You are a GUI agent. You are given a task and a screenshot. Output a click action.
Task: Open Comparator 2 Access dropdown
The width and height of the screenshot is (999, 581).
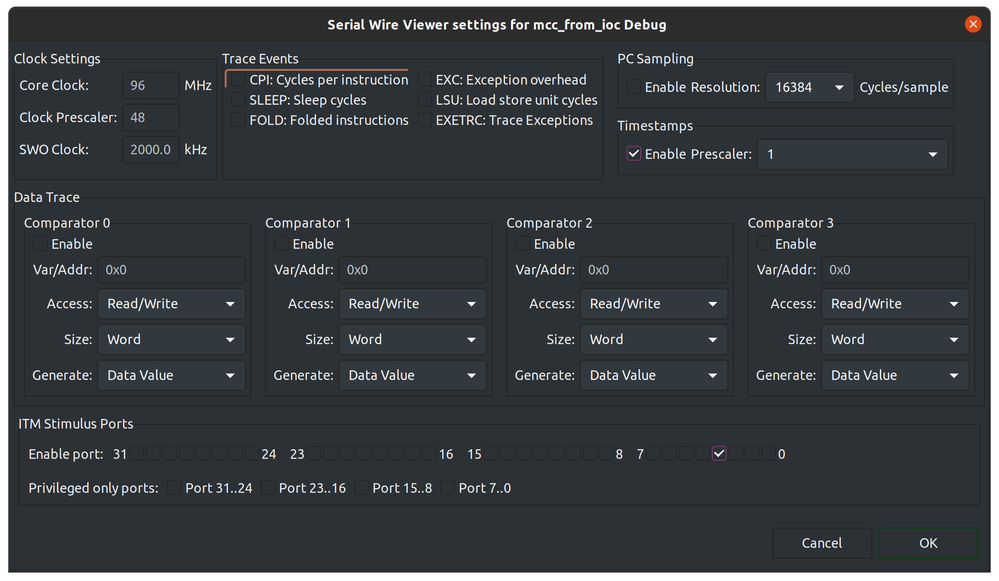coord(654,304)
